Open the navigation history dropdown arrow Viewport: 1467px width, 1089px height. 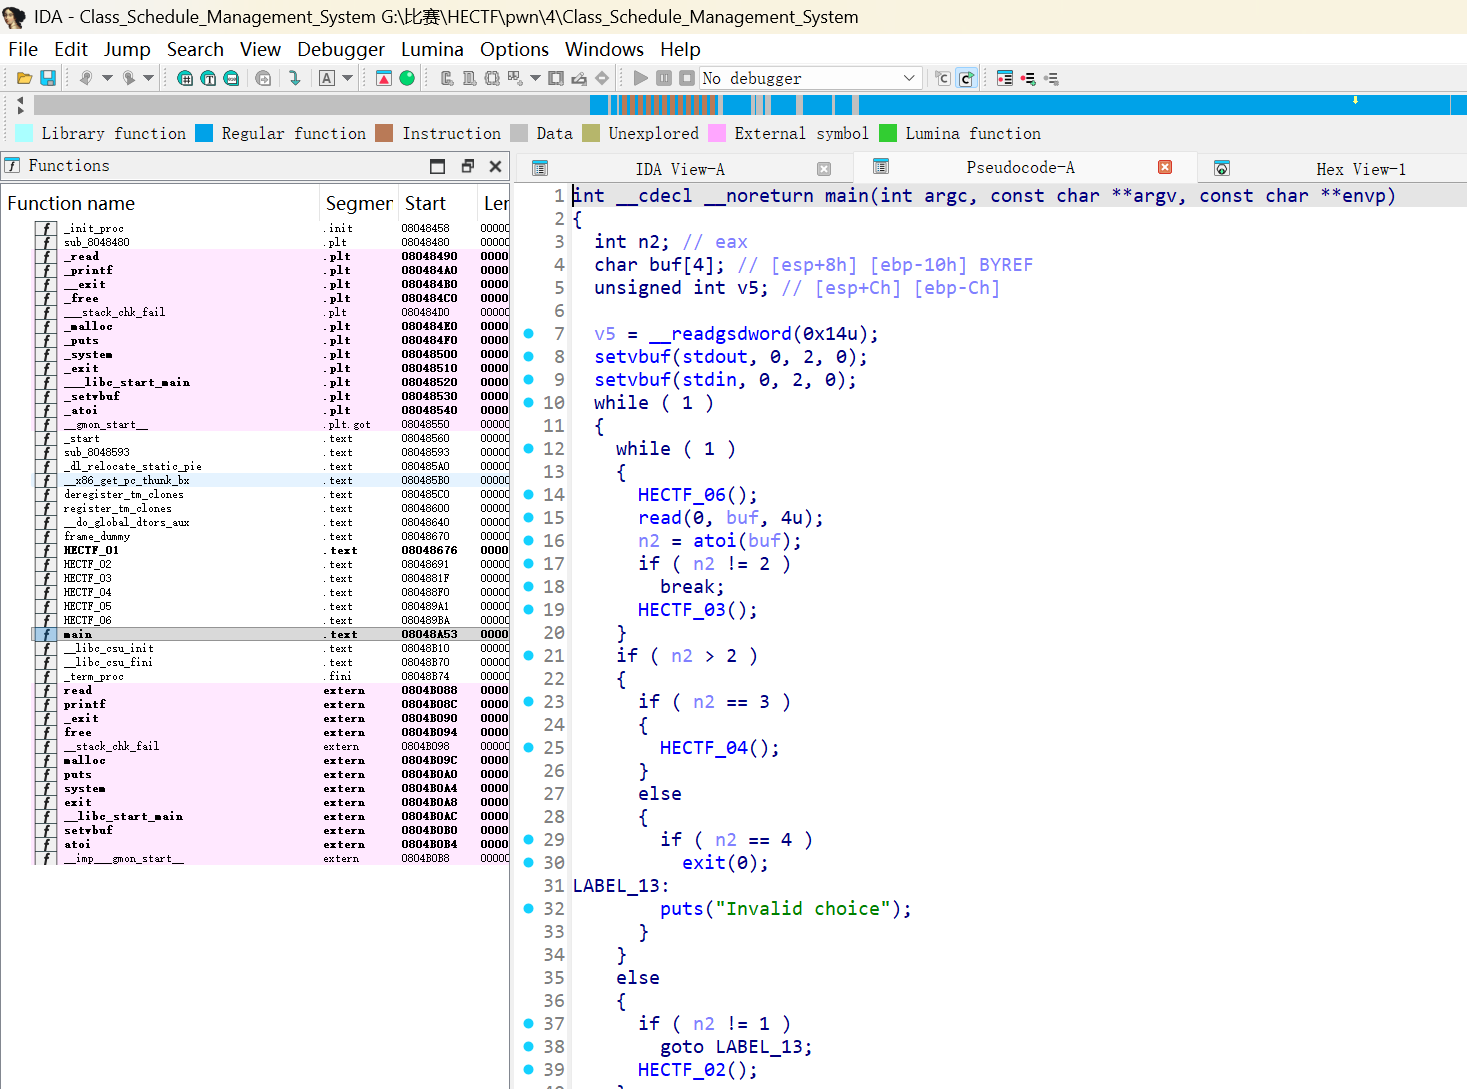click(x=107, y=77)
